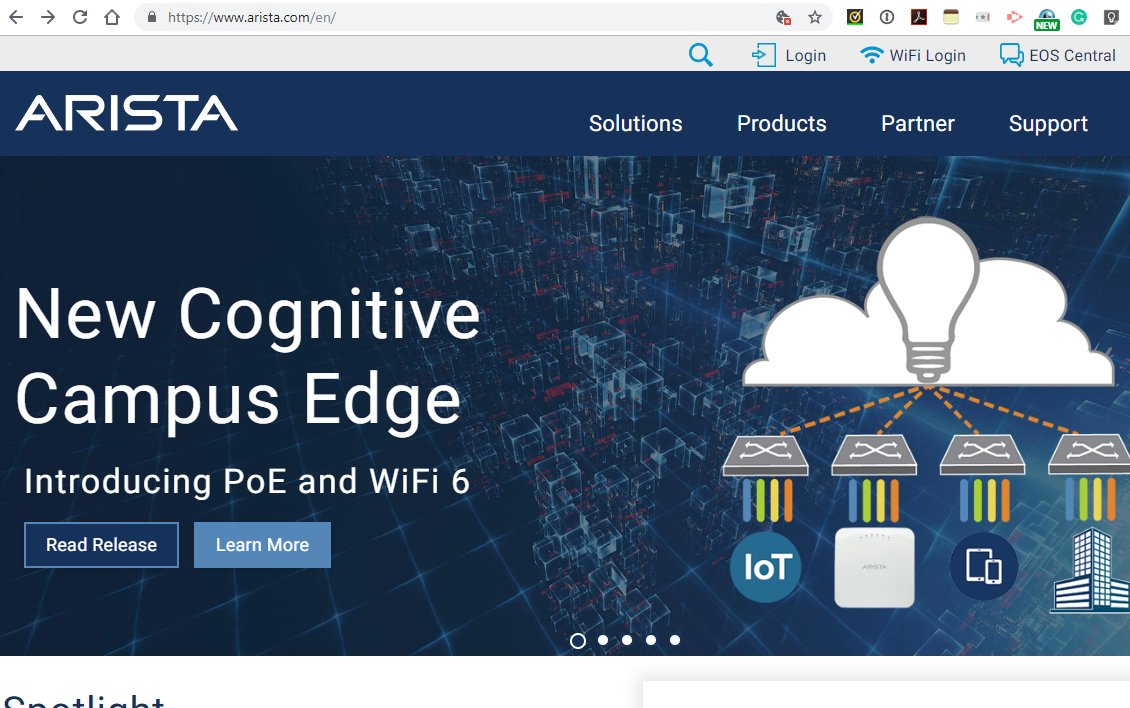
Task: Open the extension with the NEW badge
Action: point(1046,19)
